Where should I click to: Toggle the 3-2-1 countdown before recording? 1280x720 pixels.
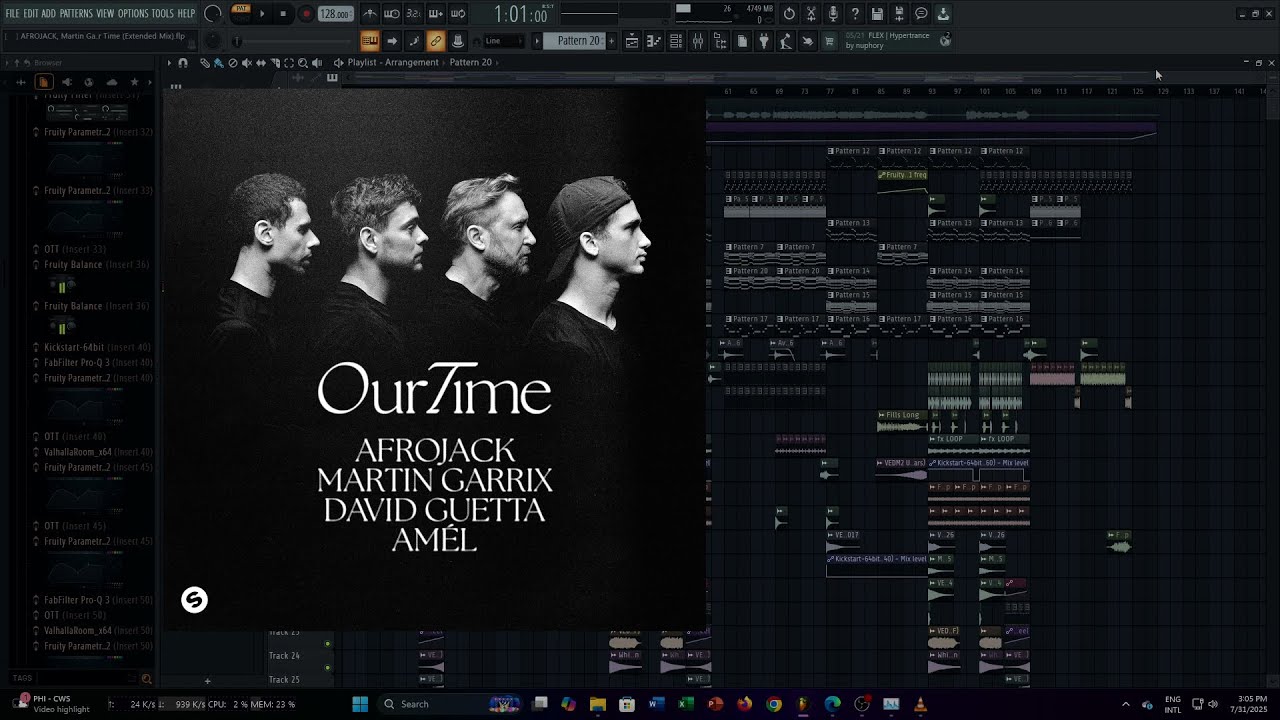414,14
